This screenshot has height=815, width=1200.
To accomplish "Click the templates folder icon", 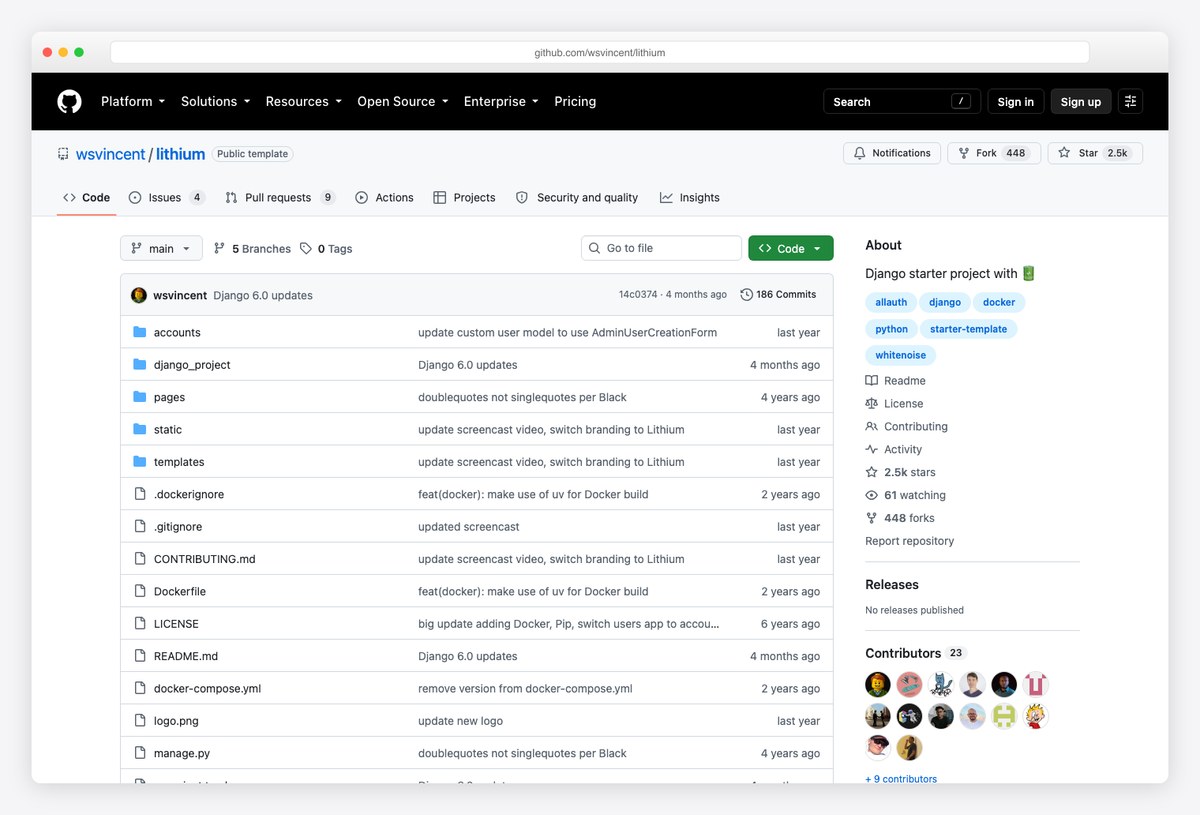I will pos(140,462).
